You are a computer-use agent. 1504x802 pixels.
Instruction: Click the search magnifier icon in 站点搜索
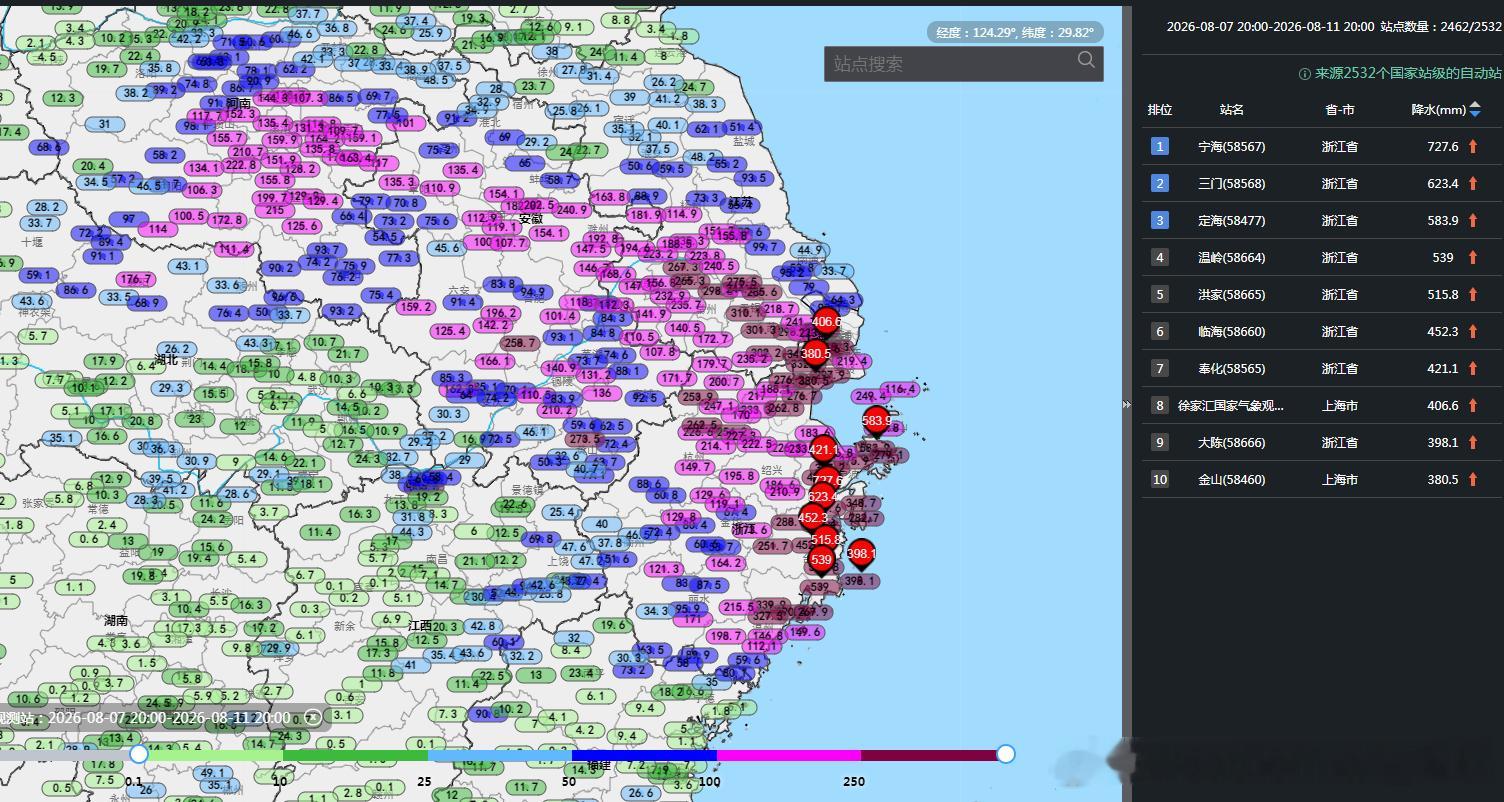[1086, 62]
